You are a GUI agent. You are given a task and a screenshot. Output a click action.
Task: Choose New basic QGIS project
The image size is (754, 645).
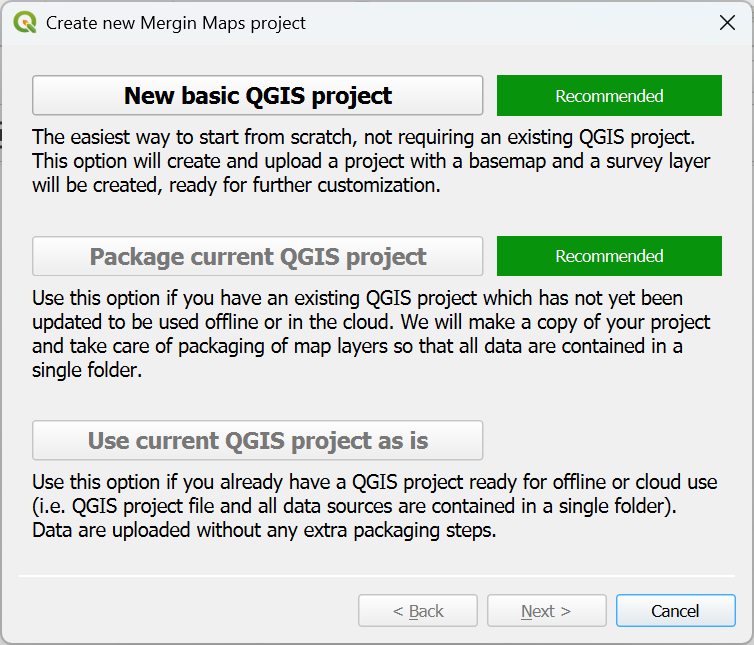(x=258, y=96)
